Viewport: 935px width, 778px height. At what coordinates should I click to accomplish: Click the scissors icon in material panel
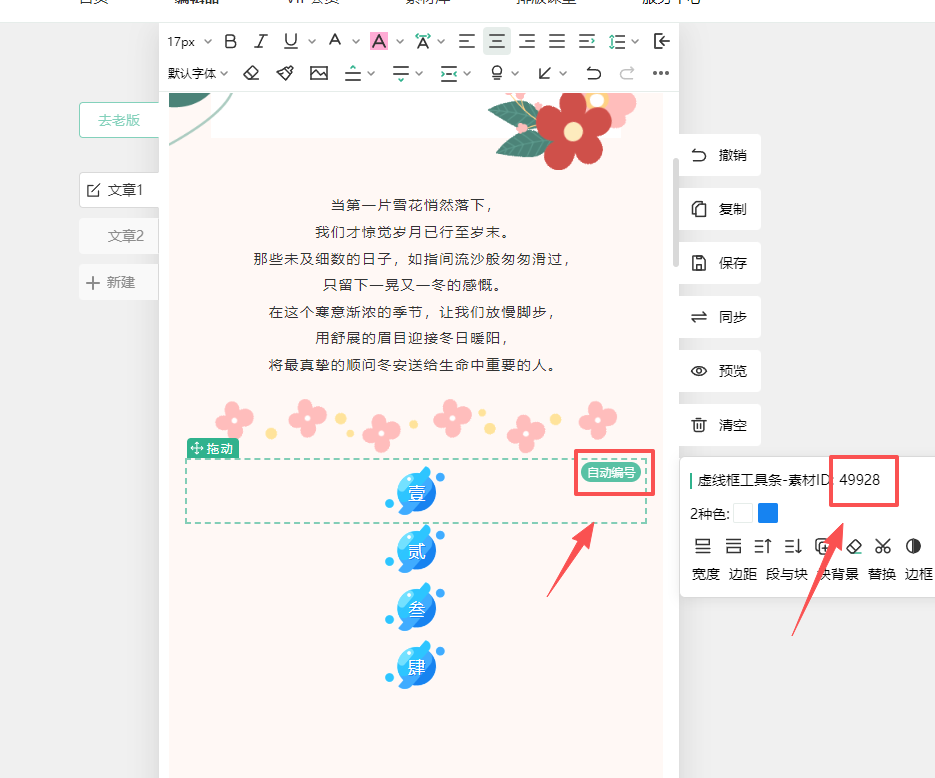click(x=883, y=546)
